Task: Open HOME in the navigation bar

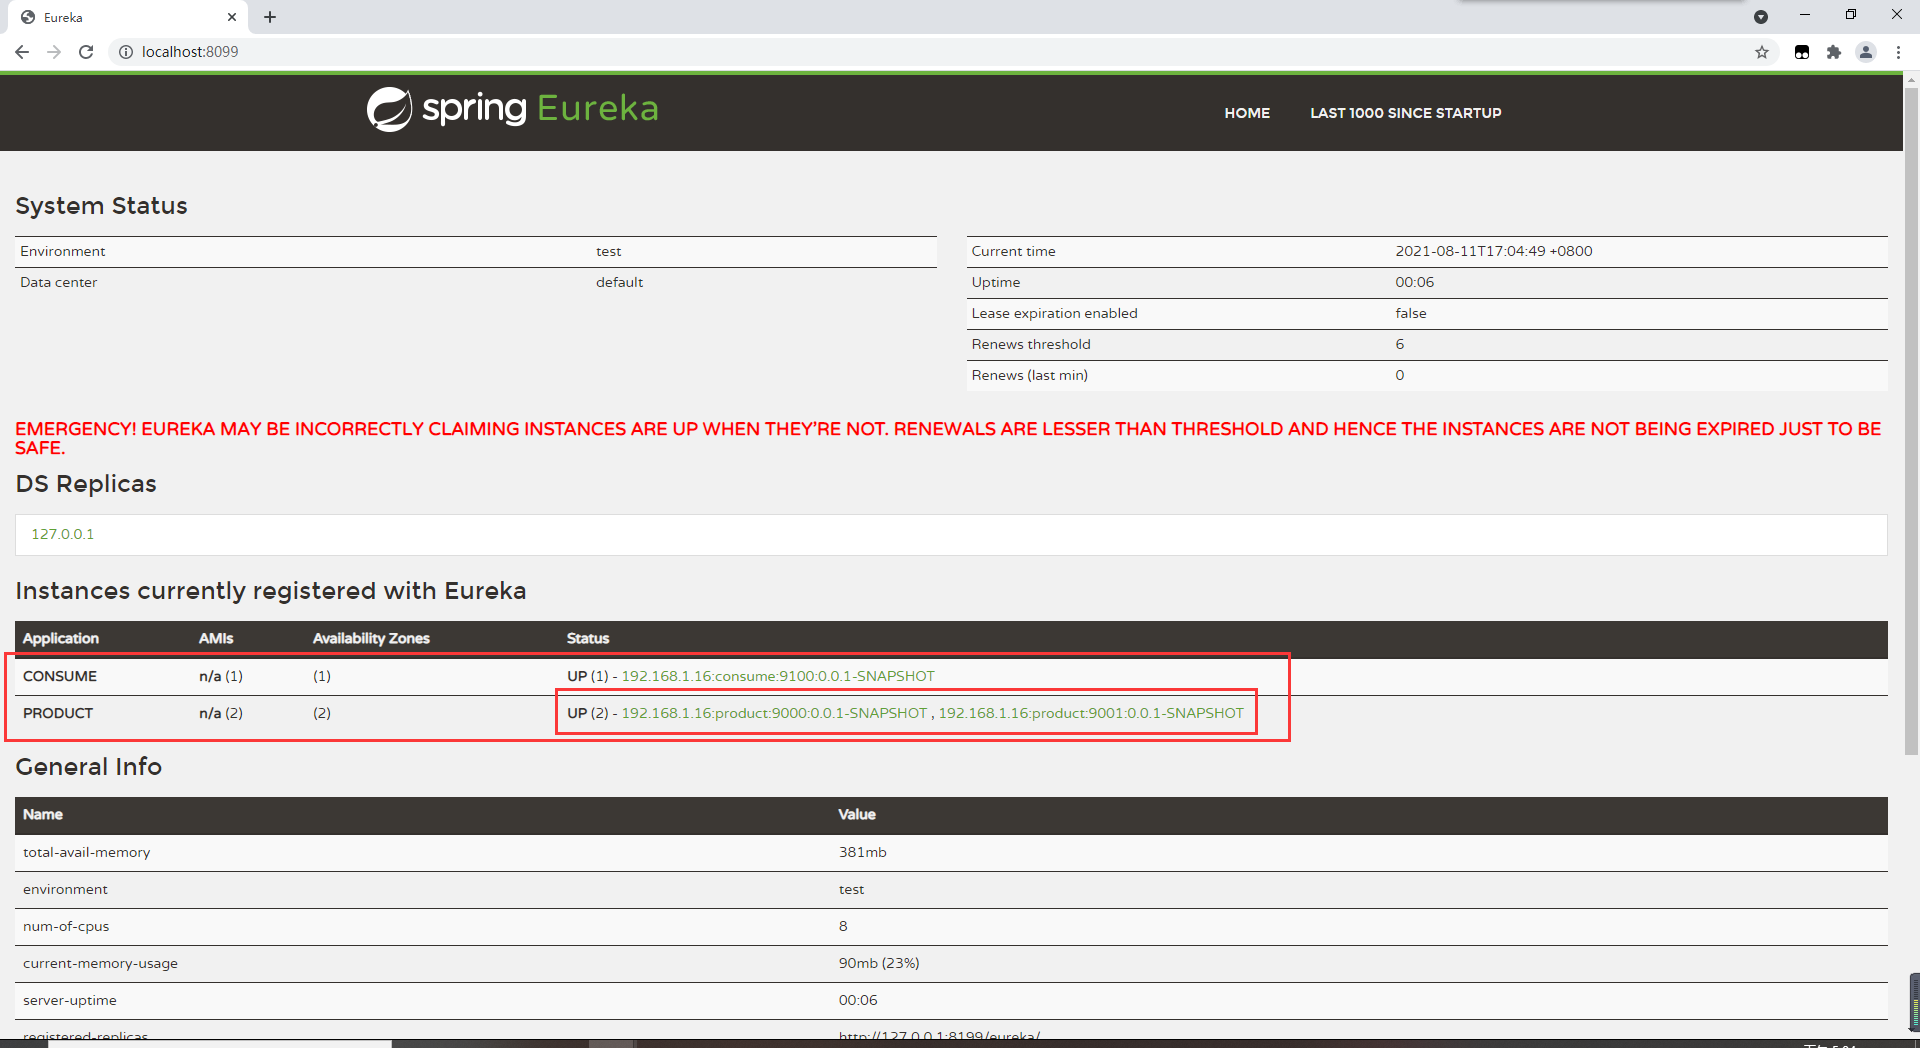Action: [x=1247, y=113]
